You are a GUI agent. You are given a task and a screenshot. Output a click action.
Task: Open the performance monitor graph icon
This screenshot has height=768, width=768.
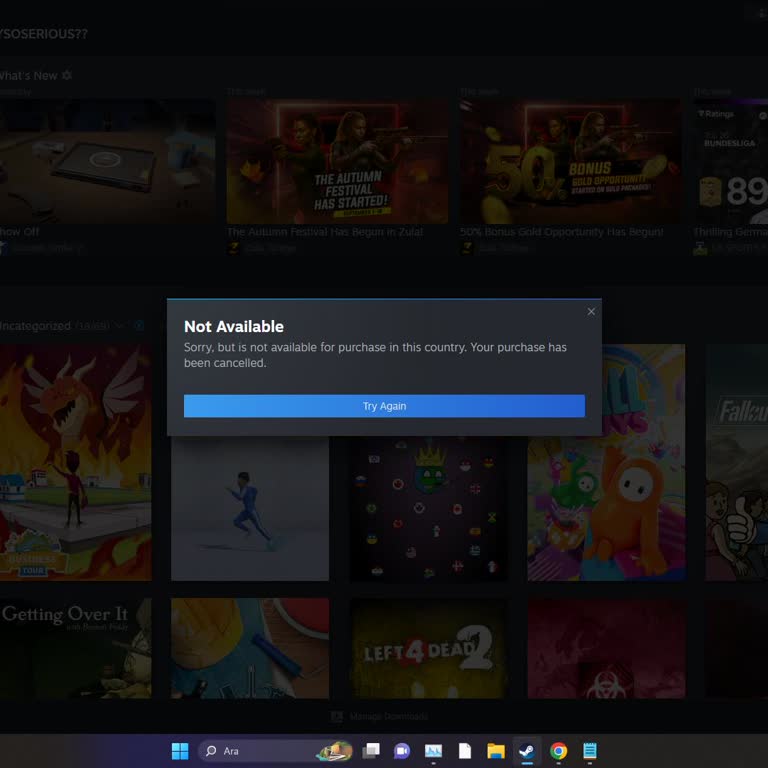point(433,751)
